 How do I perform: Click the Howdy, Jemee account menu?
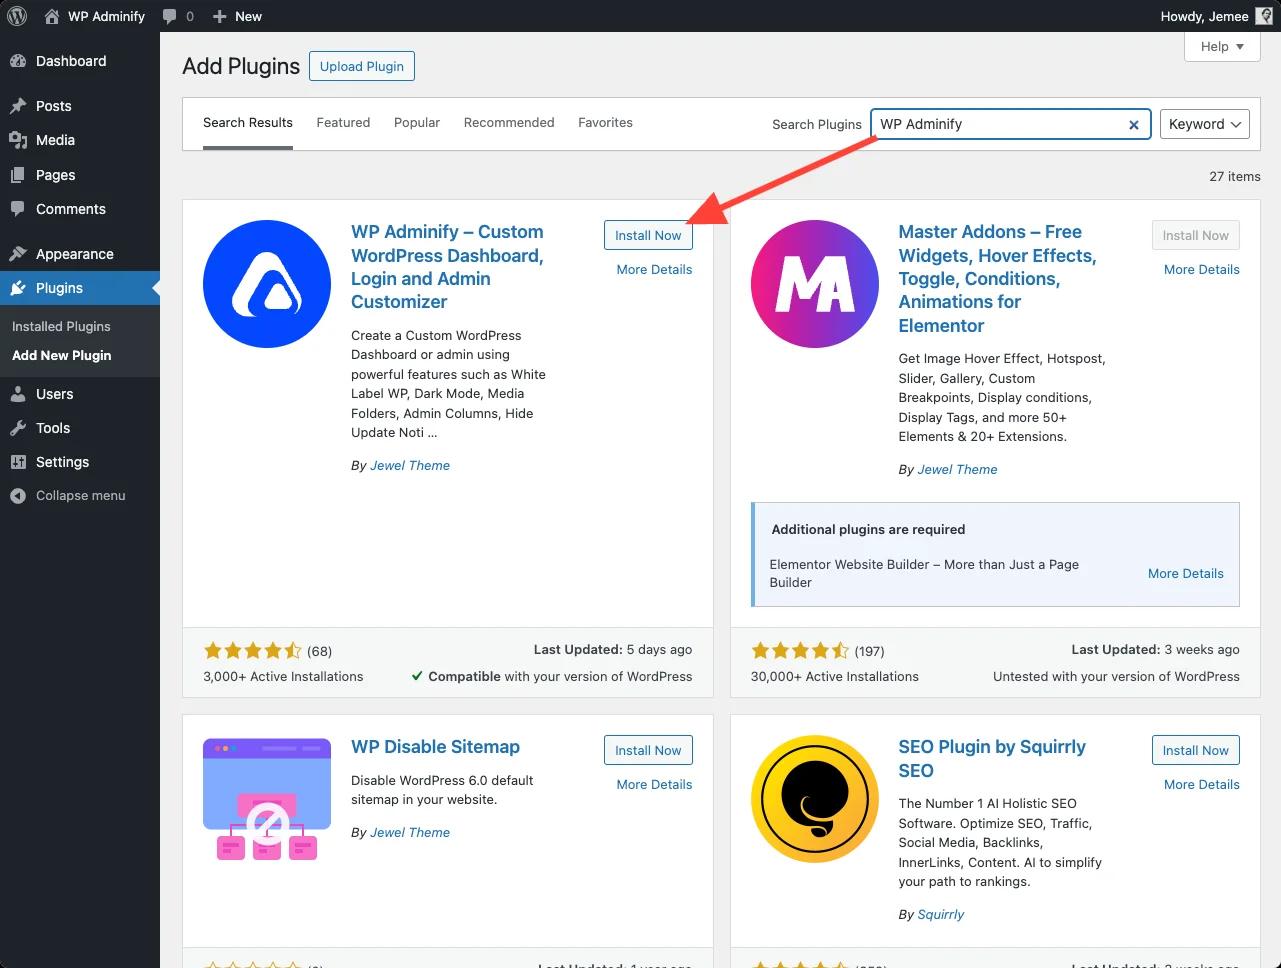coord(1216,16)
